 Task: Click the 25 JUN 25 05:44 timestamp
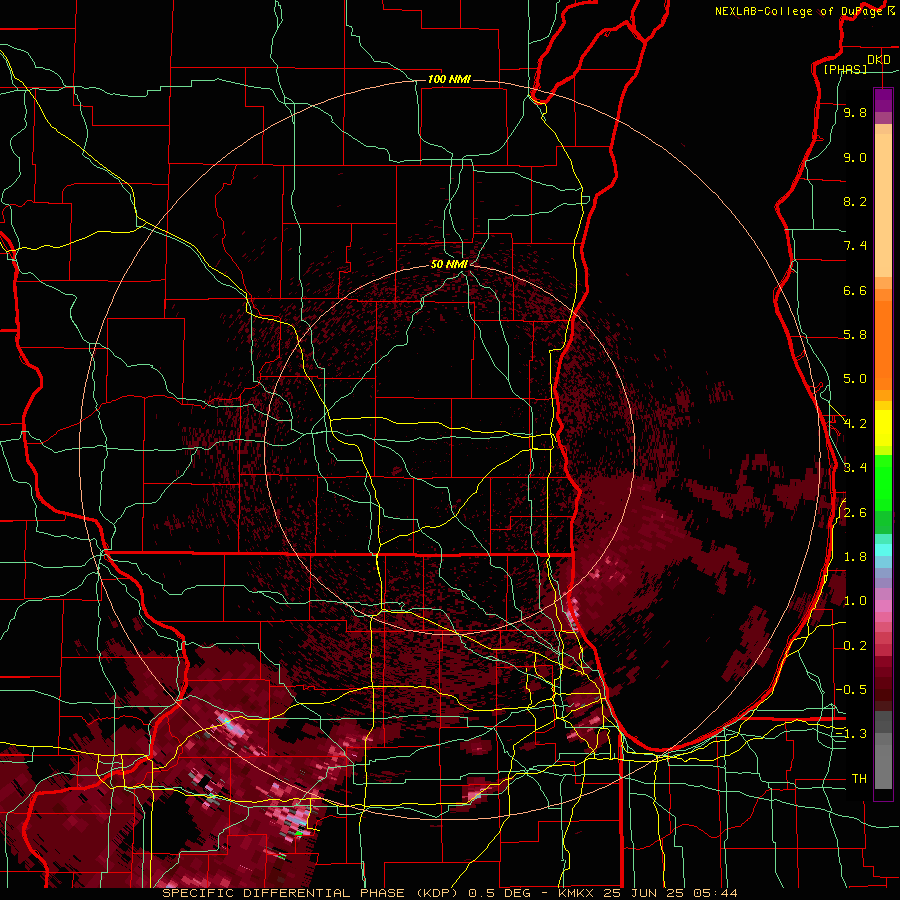coord(670,893)
